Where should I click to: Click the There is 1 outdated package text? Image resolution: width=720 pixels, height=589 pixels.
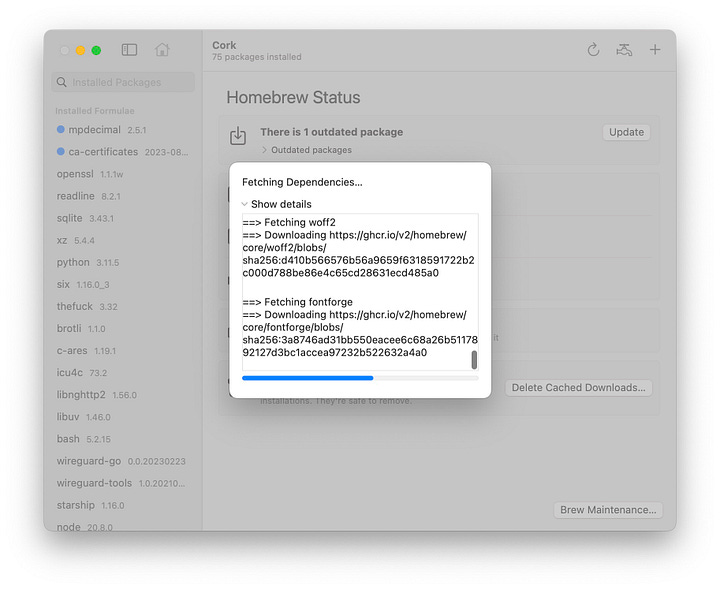[x=332, y=132]
